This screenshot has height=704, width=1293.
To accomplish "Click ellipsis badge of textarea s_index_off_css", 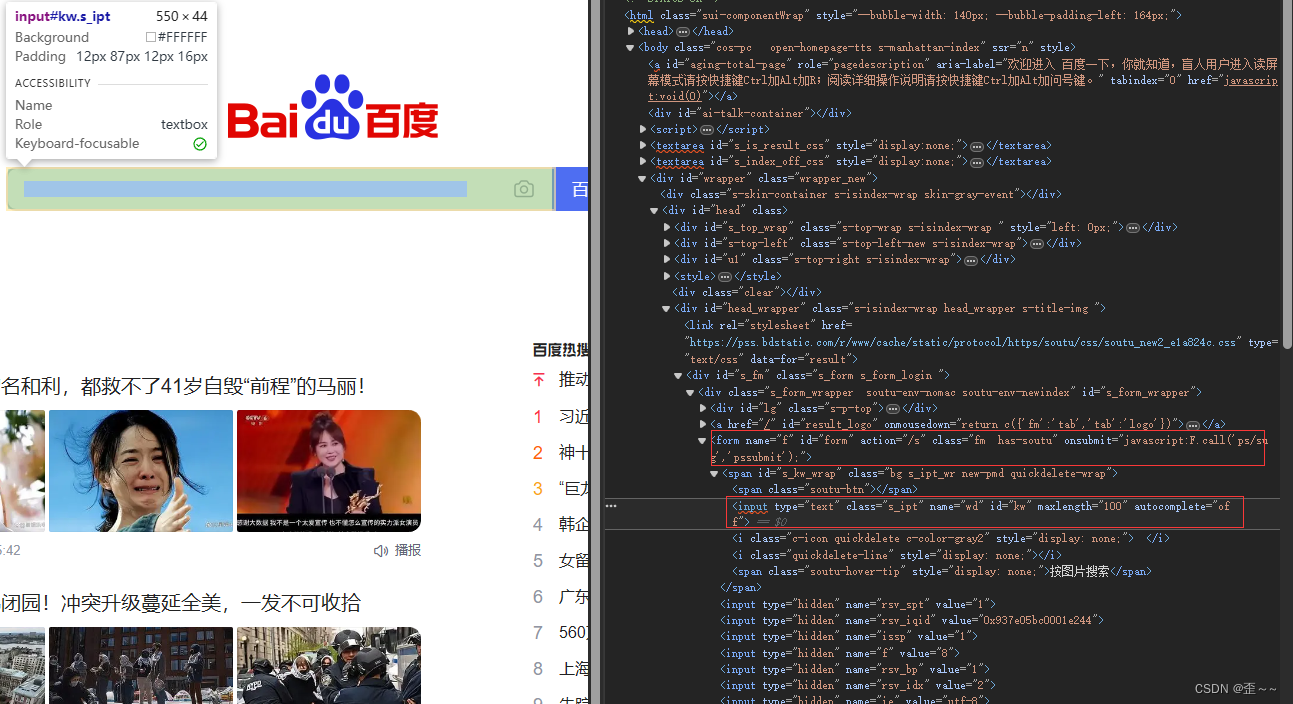I will coord(977,162).
